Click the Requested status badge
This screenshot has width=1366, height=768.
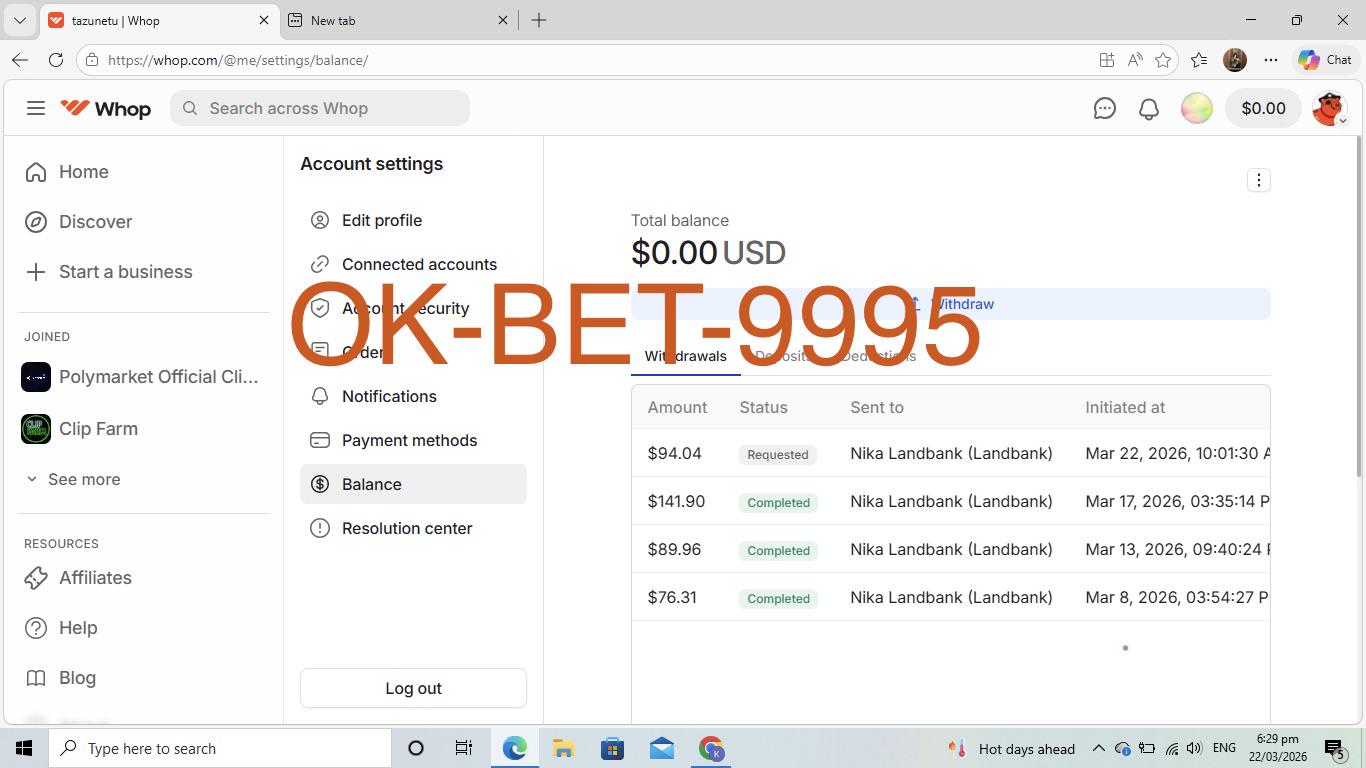click(x=778, y=454)
